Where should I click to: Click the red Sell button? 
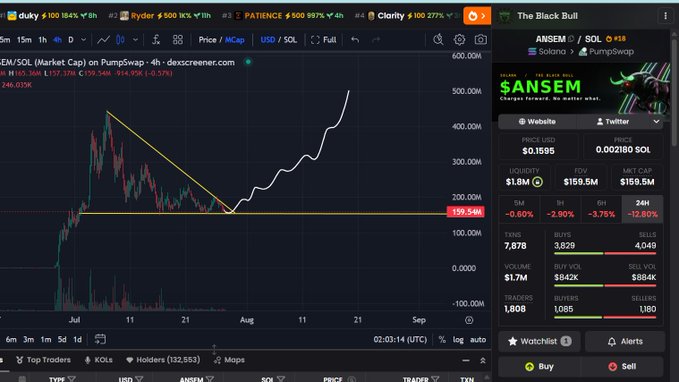tap(623, 366)
